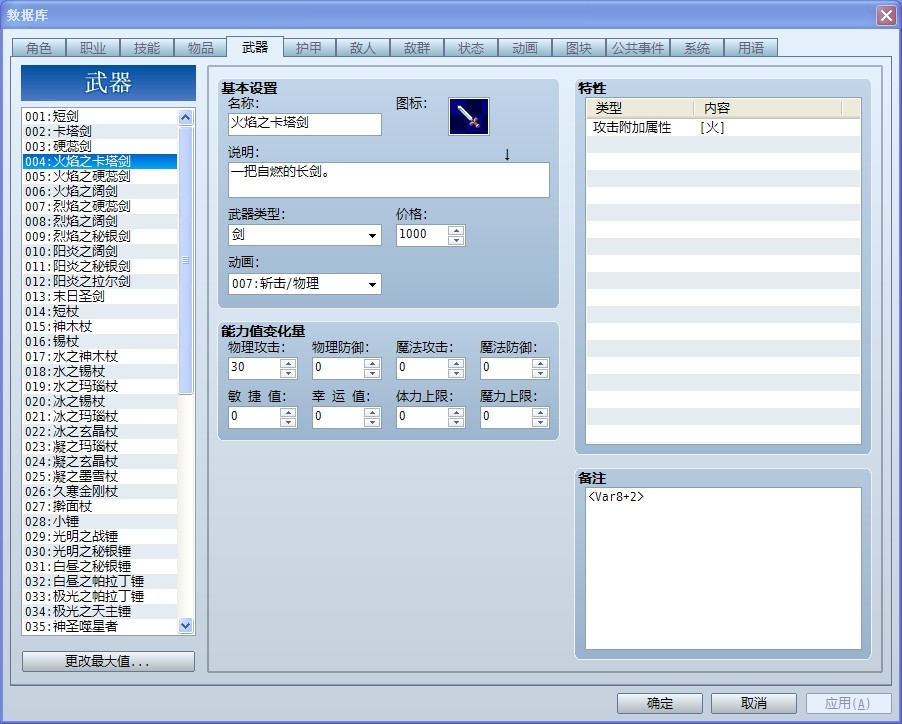Viewport: 902px width, 724px height.
Task: Open the 状态 tab
Action: click(x=471, y=48)
